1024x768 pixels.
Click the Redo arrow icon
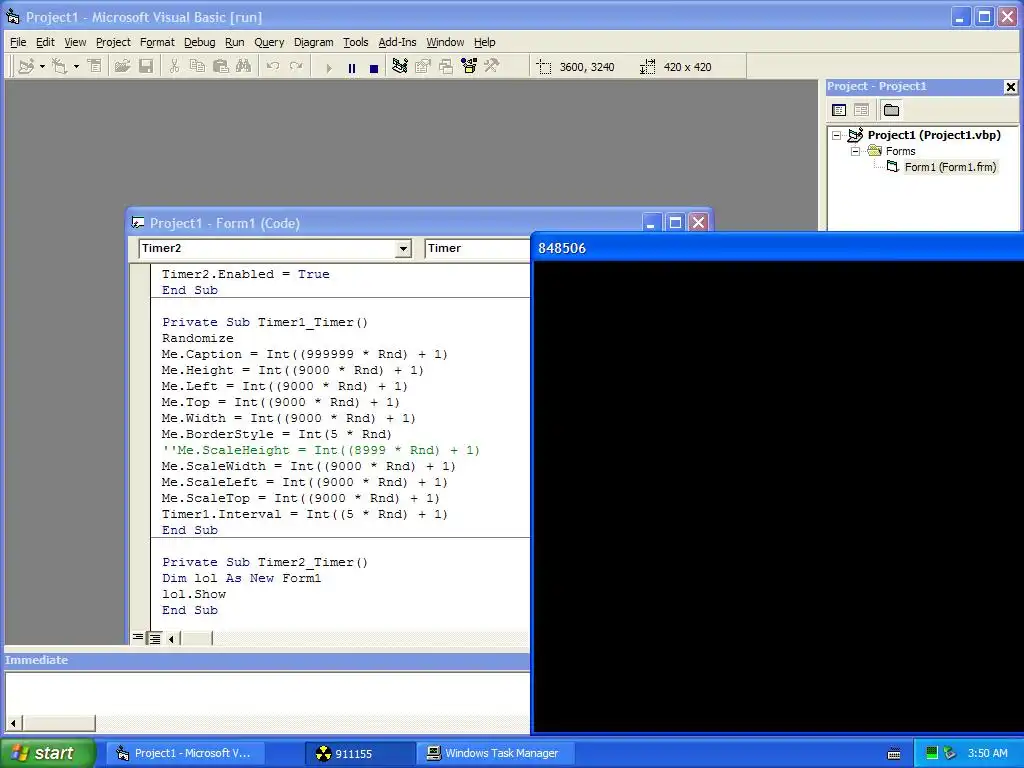296,66
